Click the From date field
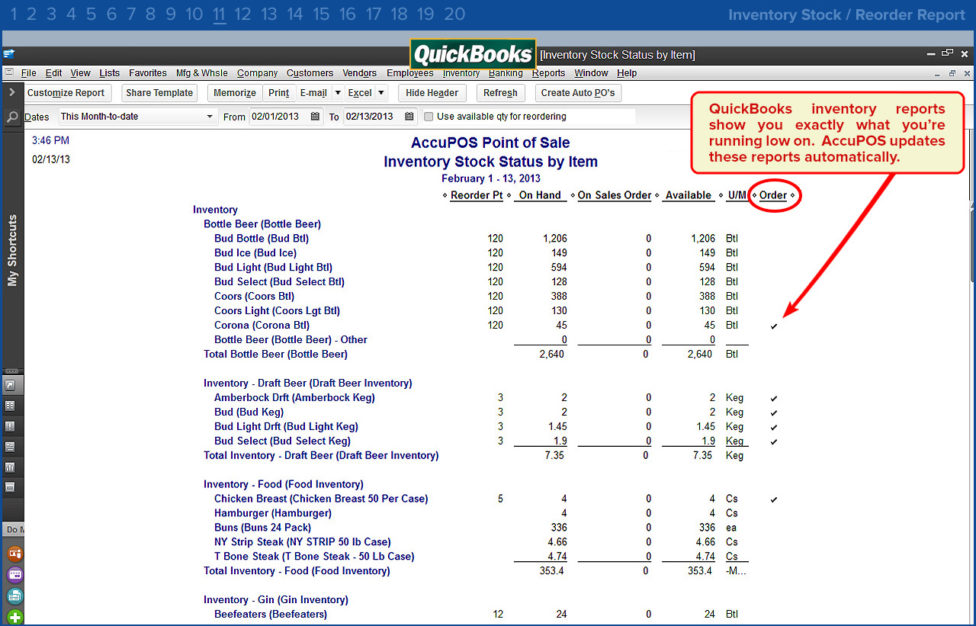 pyautogui.click(x=279, y=116)
